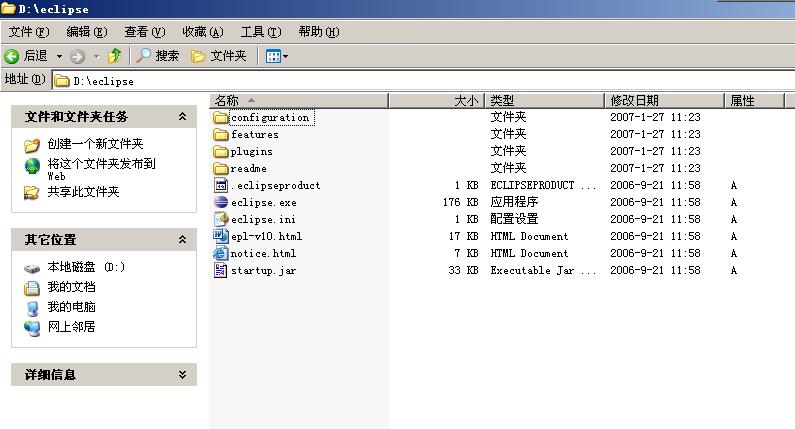Click the new folder task icon
This screenshot has height=429, width=795.
[x=31, y=145]
